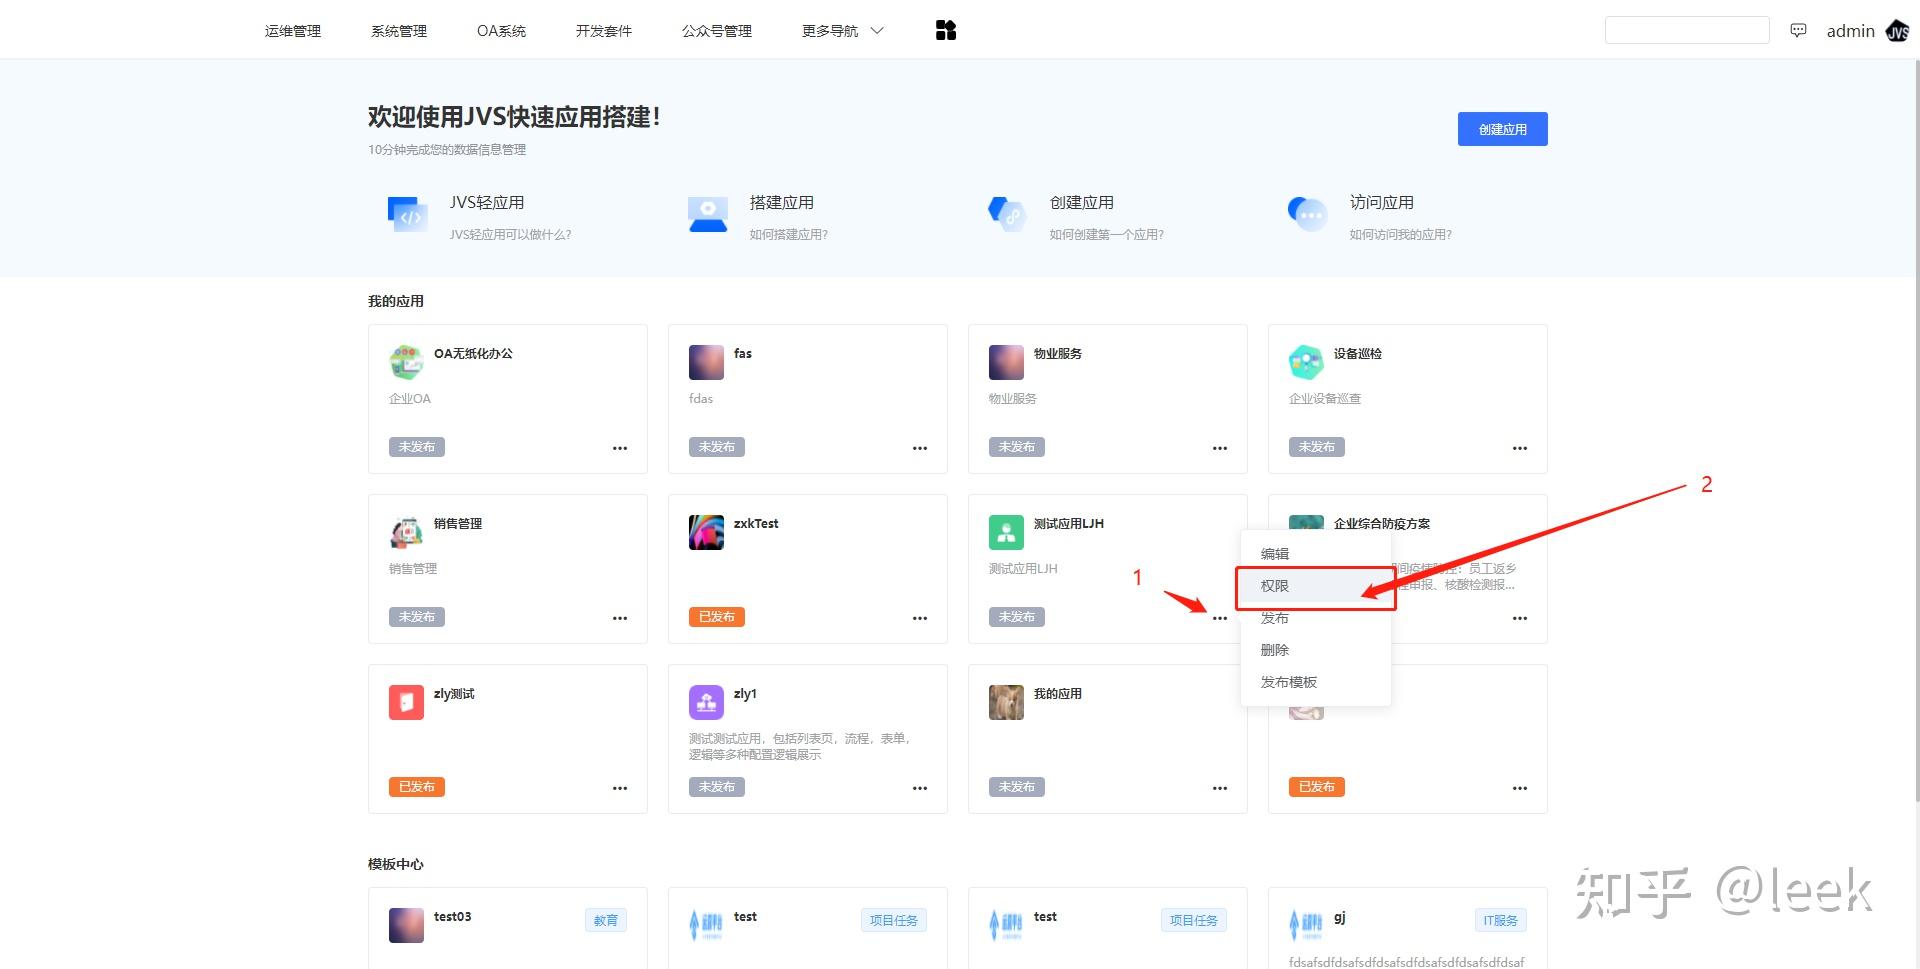This screenshot has width=1920, height=969.
Task: Click the OA无纸化办公 app icon
Action: click(x=406, y=362)
